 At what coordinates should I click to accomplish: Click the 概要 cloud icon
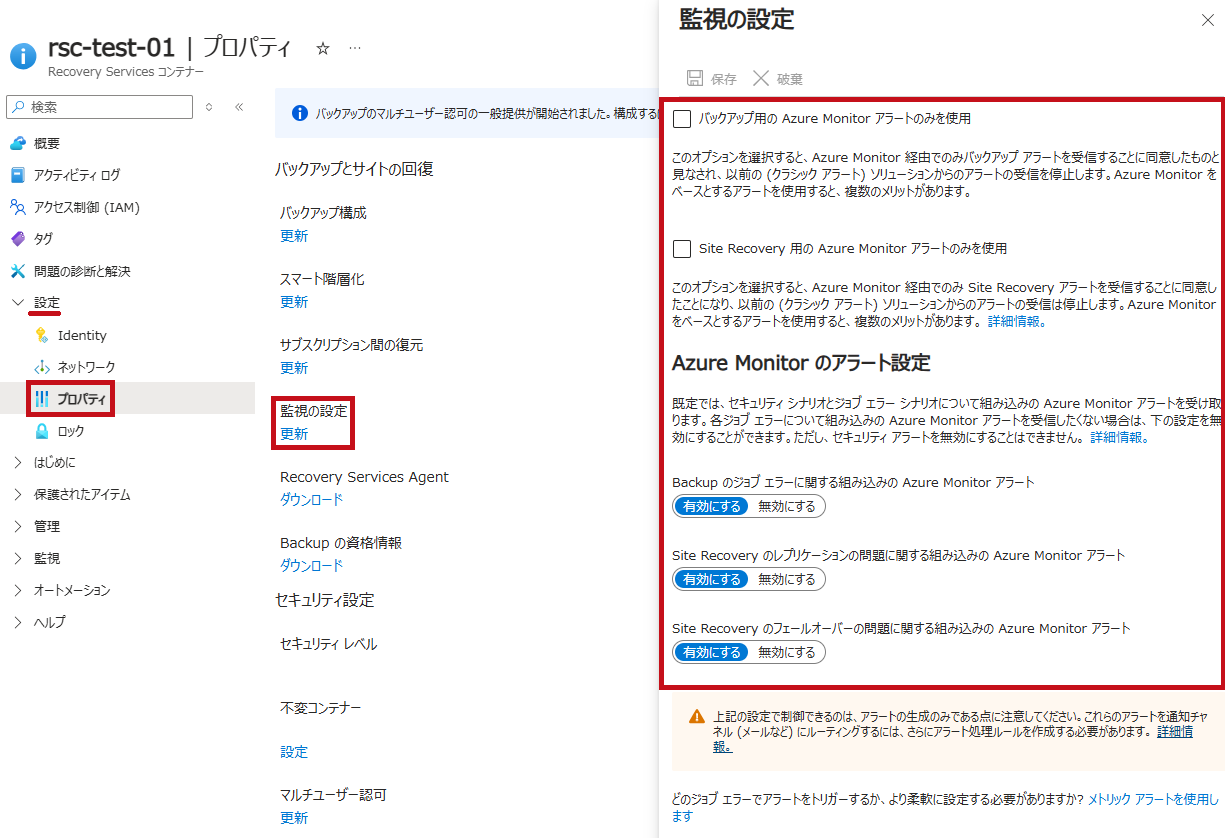17,143
